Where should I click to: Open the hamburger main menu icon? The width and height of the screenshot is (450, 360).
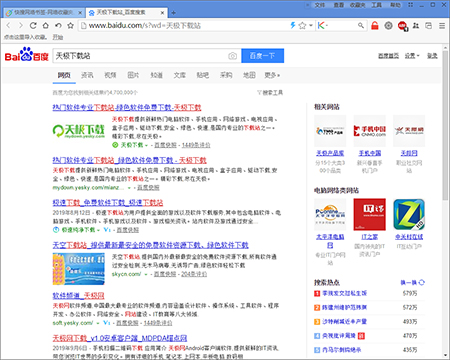click(x=442, y=25)
